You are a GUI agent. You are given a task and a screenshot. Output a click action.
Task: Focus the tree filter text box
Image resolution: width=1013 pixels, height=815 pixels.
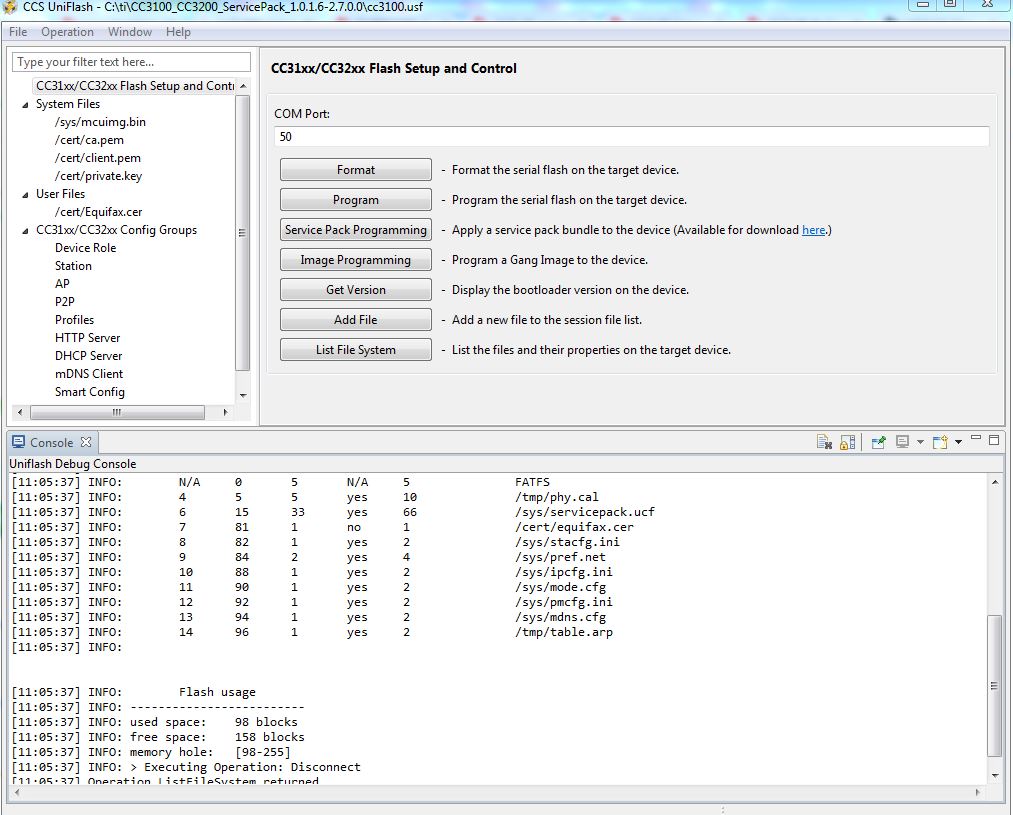(131, 62)
